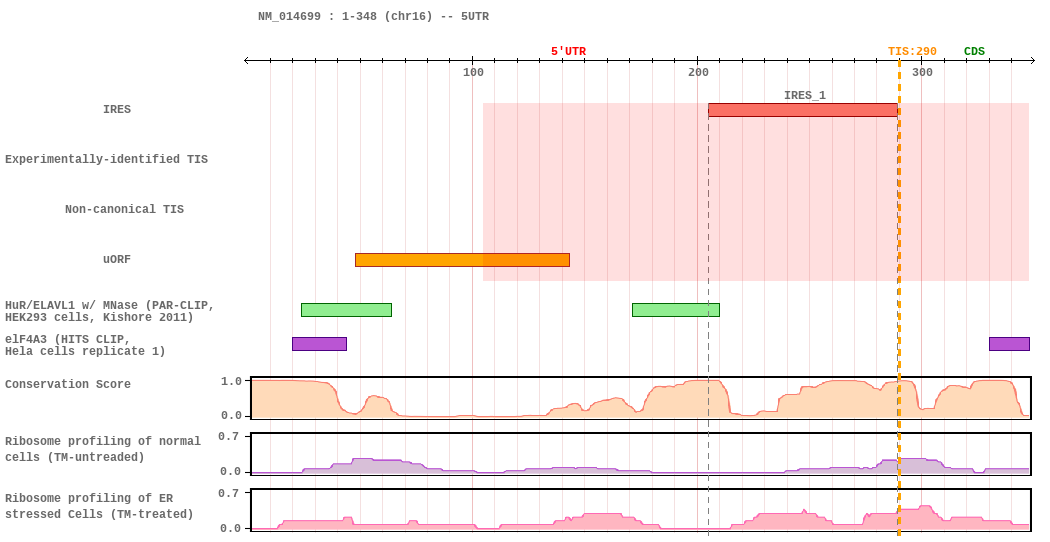Click the orange TIS:290 label
Screen dimensions: 1050x542
[x=912, y=52]
